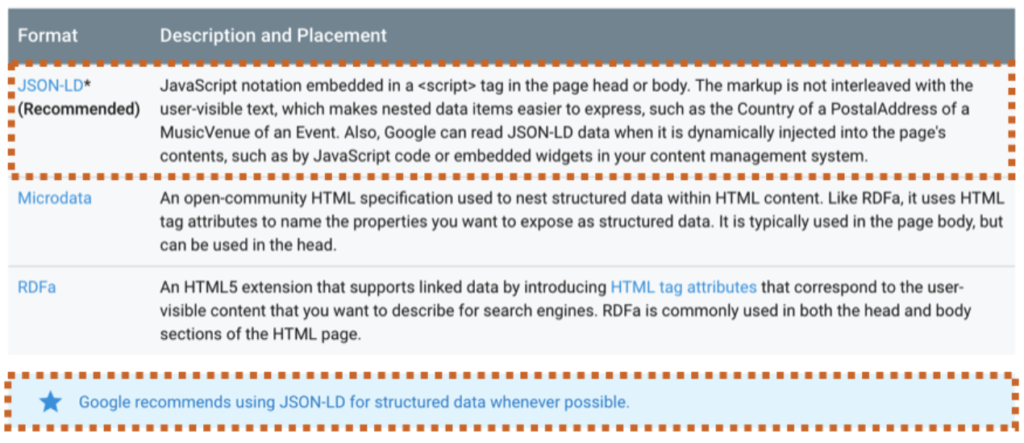Click the (Recommended) label under JSON-LD

click(x=78, y=110)
